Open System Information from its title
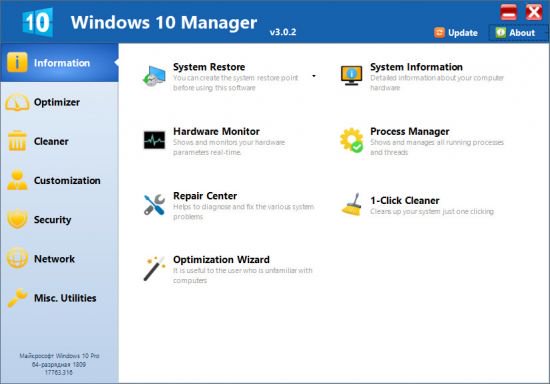This screenshot has width=550, height=384. (x=416, y=67)
